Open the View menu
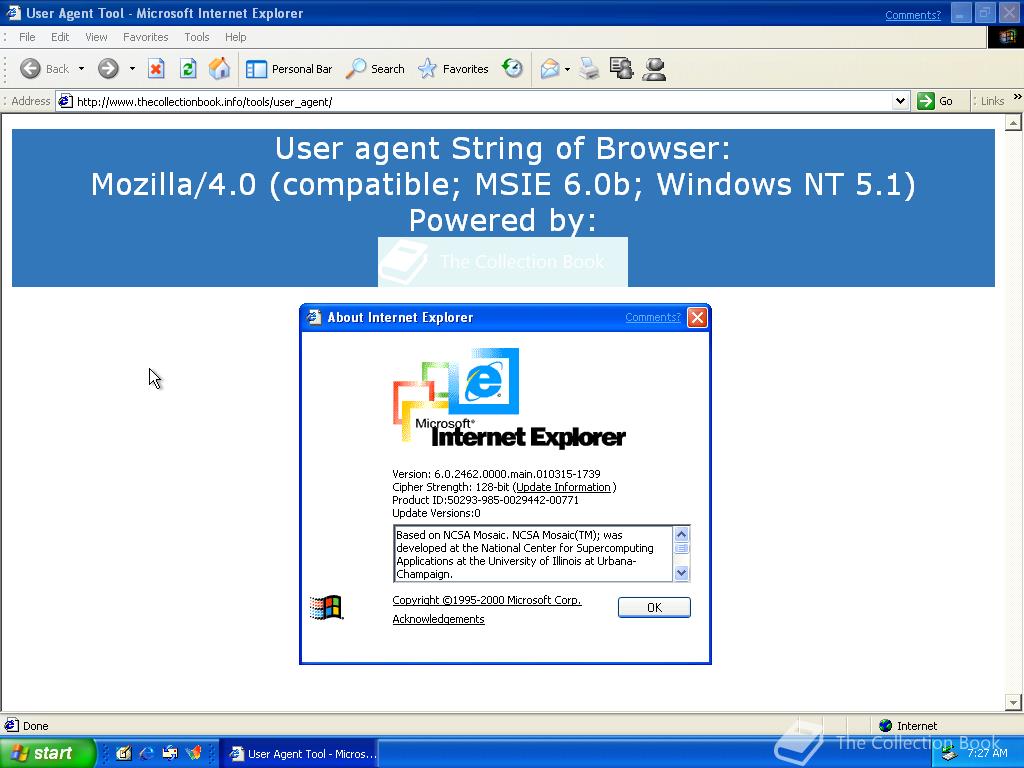This screenshot has height=768, width=1024. (96, 37)
